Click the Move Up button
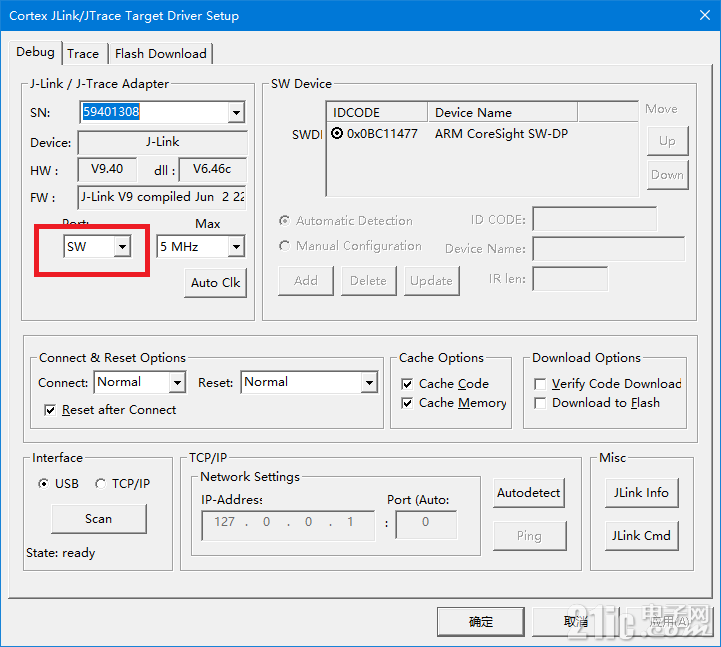This screenshot has width=721, height=647. coord(667,141)
